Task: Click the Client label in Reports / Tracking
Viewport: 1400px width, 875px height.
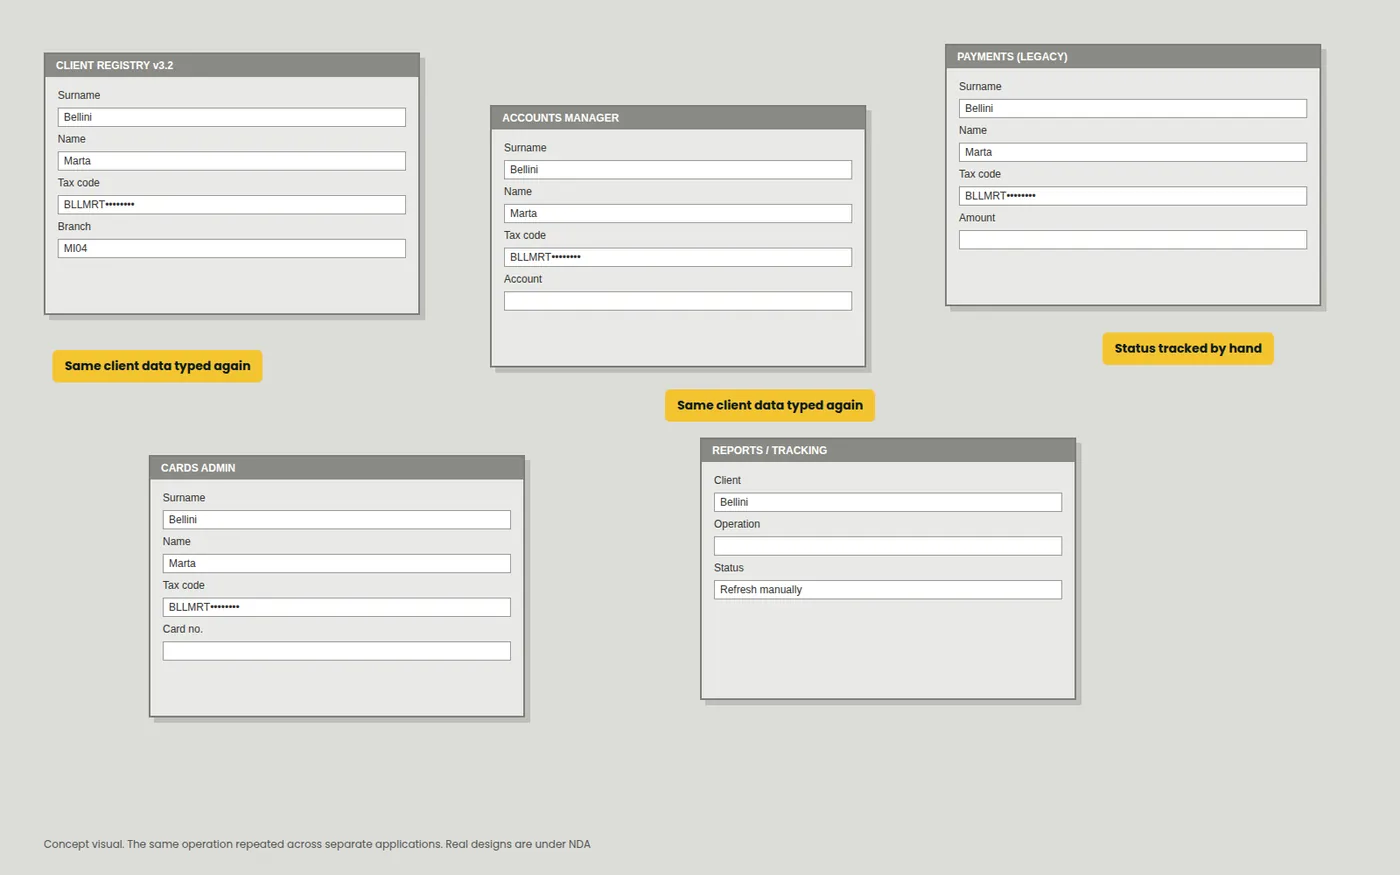Action: point(727,481)
